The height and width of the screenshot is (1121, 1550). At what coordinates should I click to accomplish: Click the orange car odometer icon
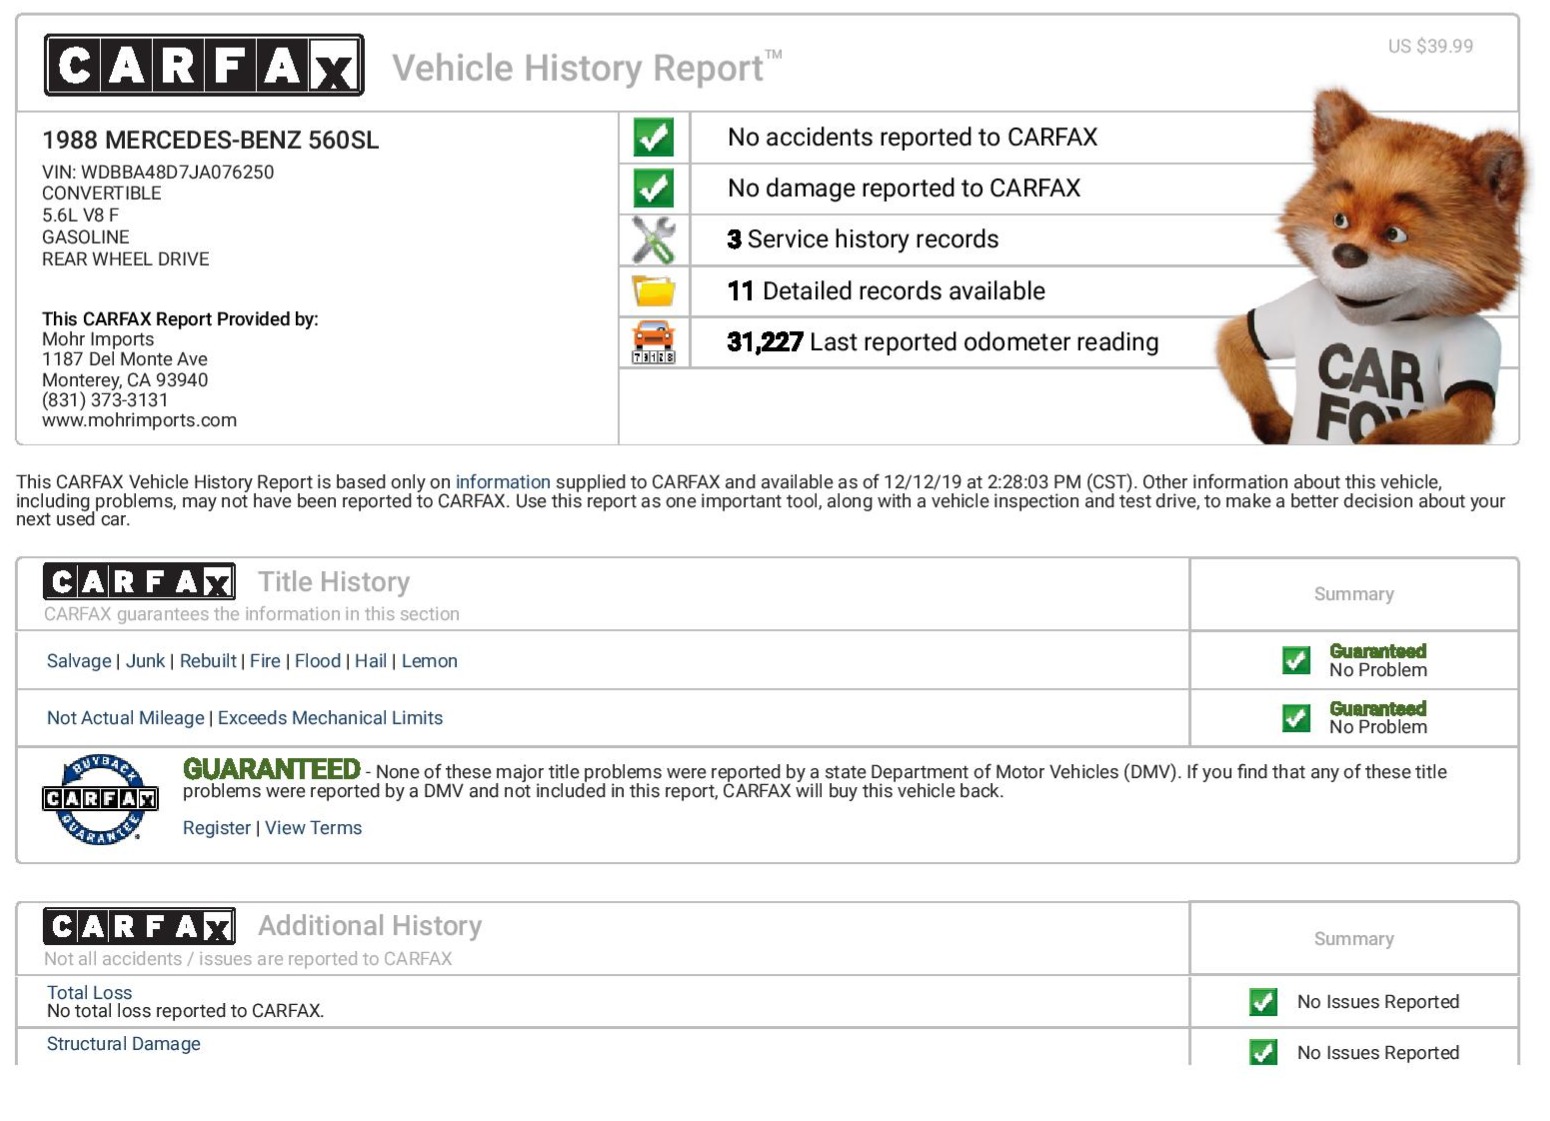click(x=653, y=342)
